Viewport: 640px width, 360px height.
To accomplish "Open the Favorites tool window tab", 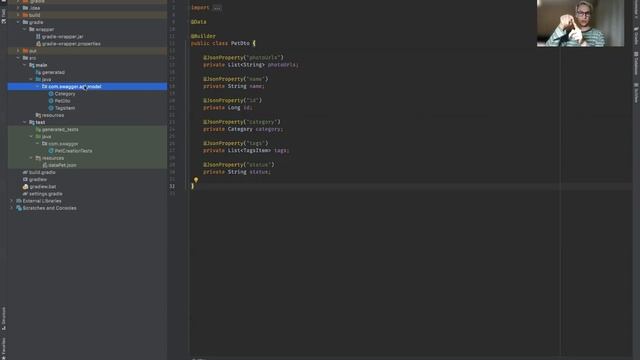I will point(4,348).
